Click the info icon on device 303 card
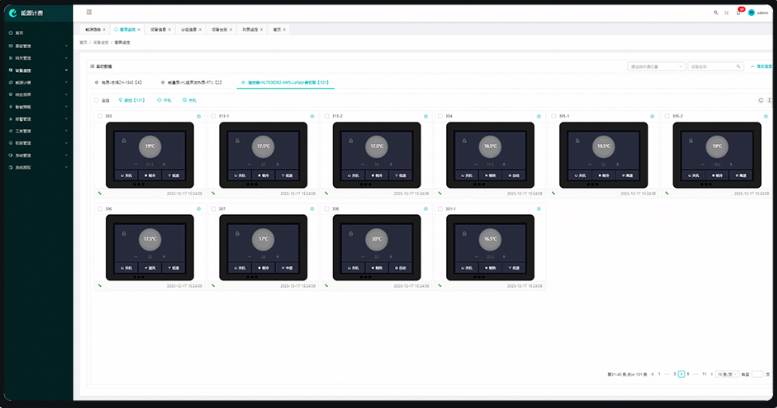The image size is (777, 408). point(200,116)
